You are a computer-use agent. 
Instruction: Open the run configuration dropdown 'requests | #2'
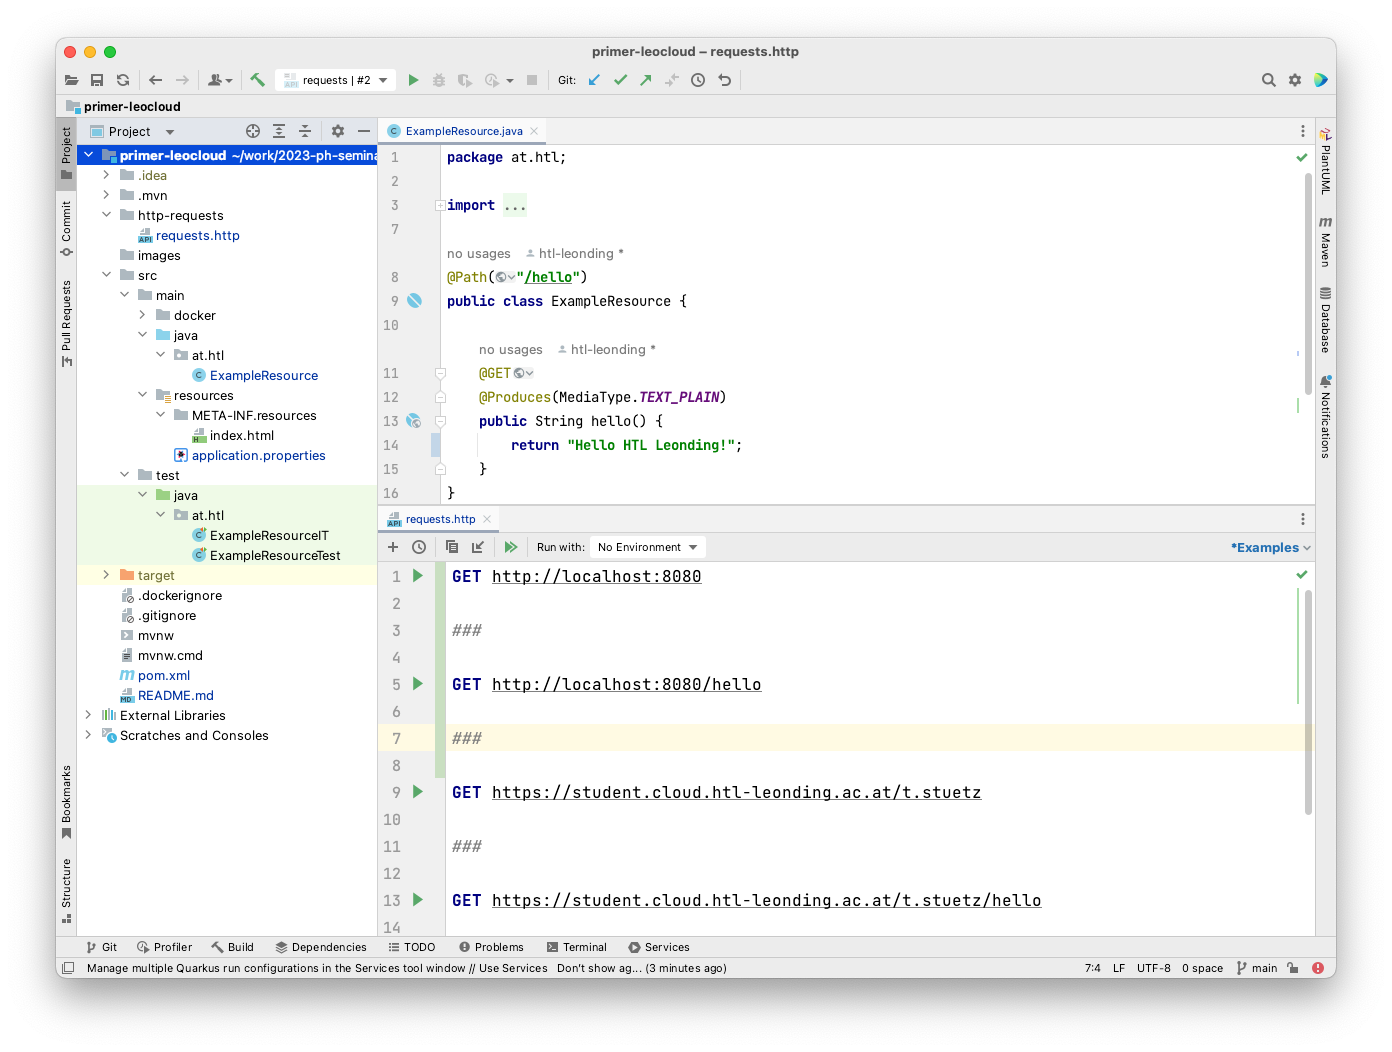[335, 80]
